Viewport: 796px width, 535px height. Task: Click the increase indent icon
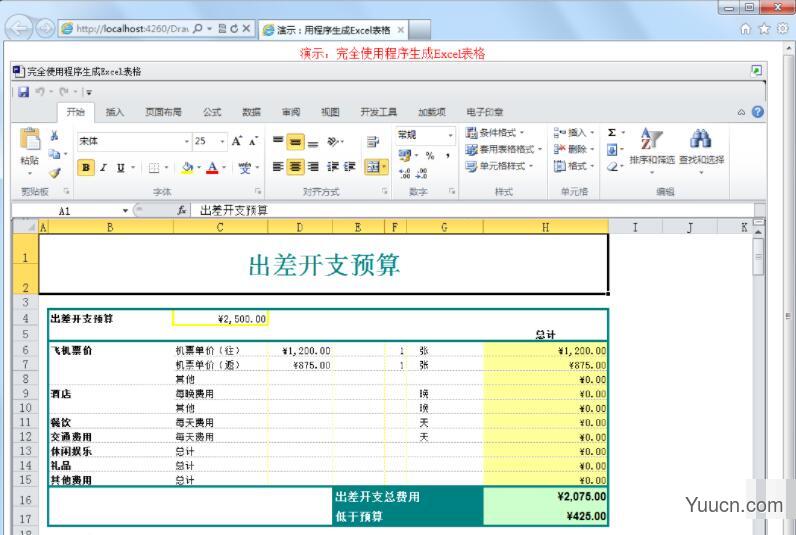click(349, 166)
